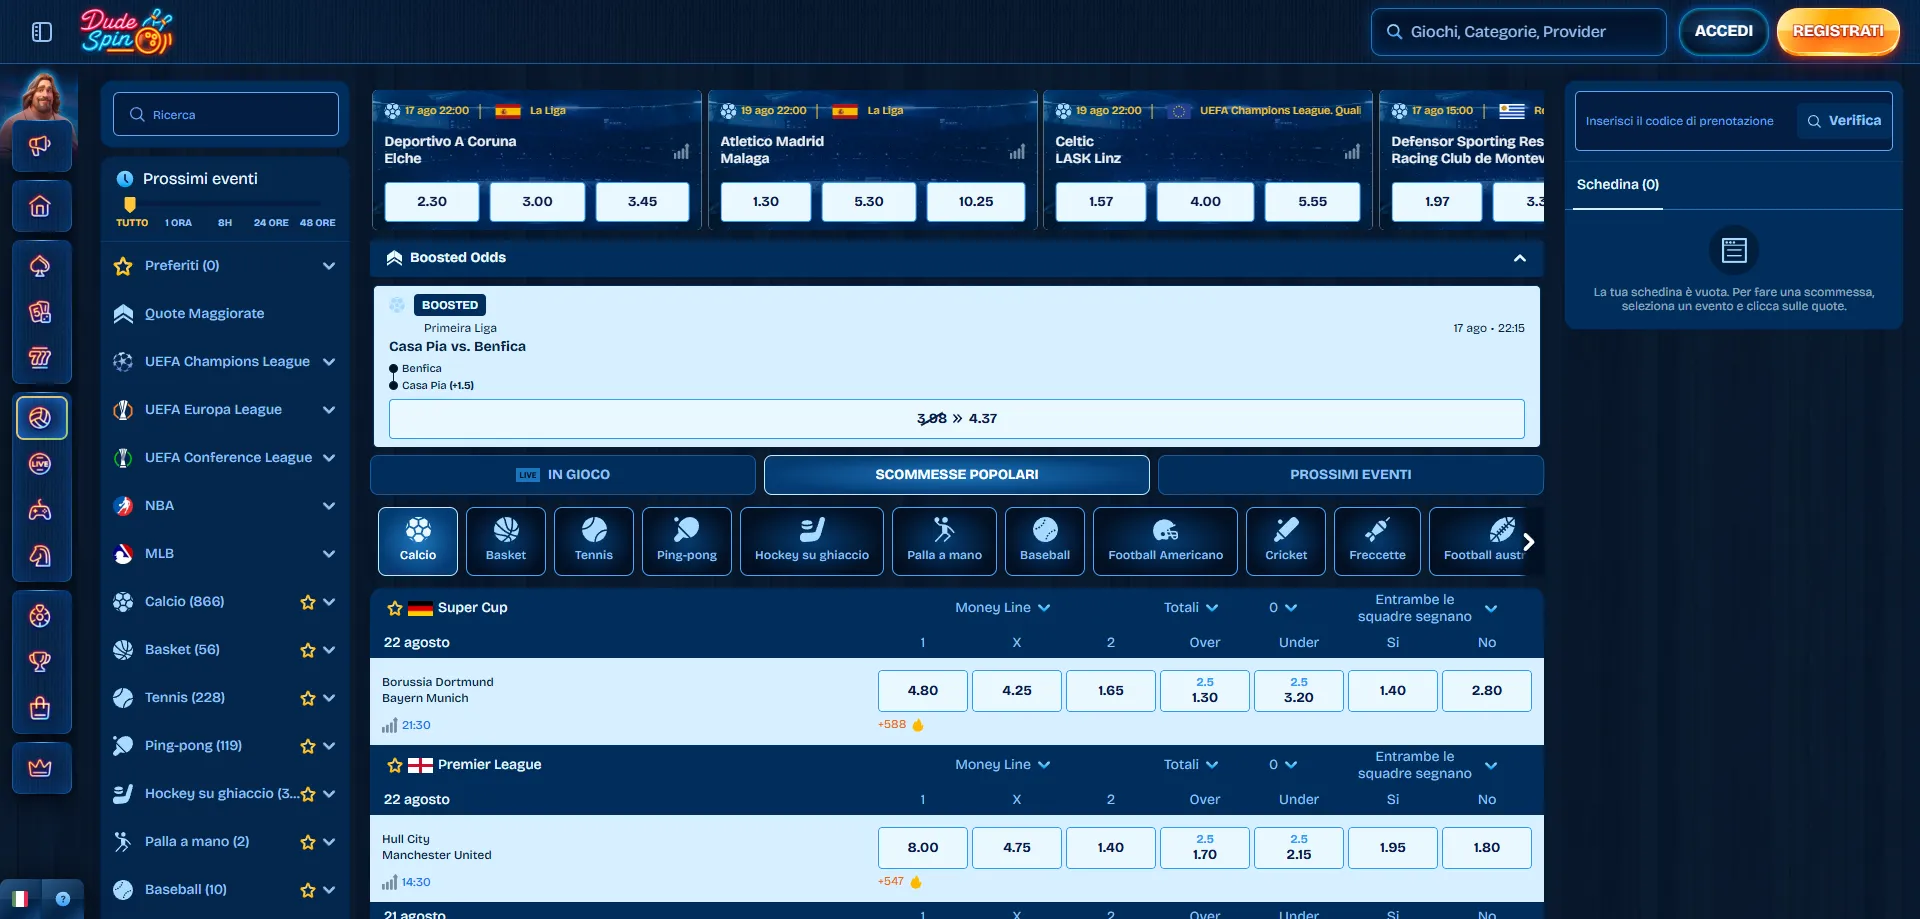Open Quote Maggiorate in sidebar
The width and height of the screenshot is (1920, 919).
(x=204, y=314)
